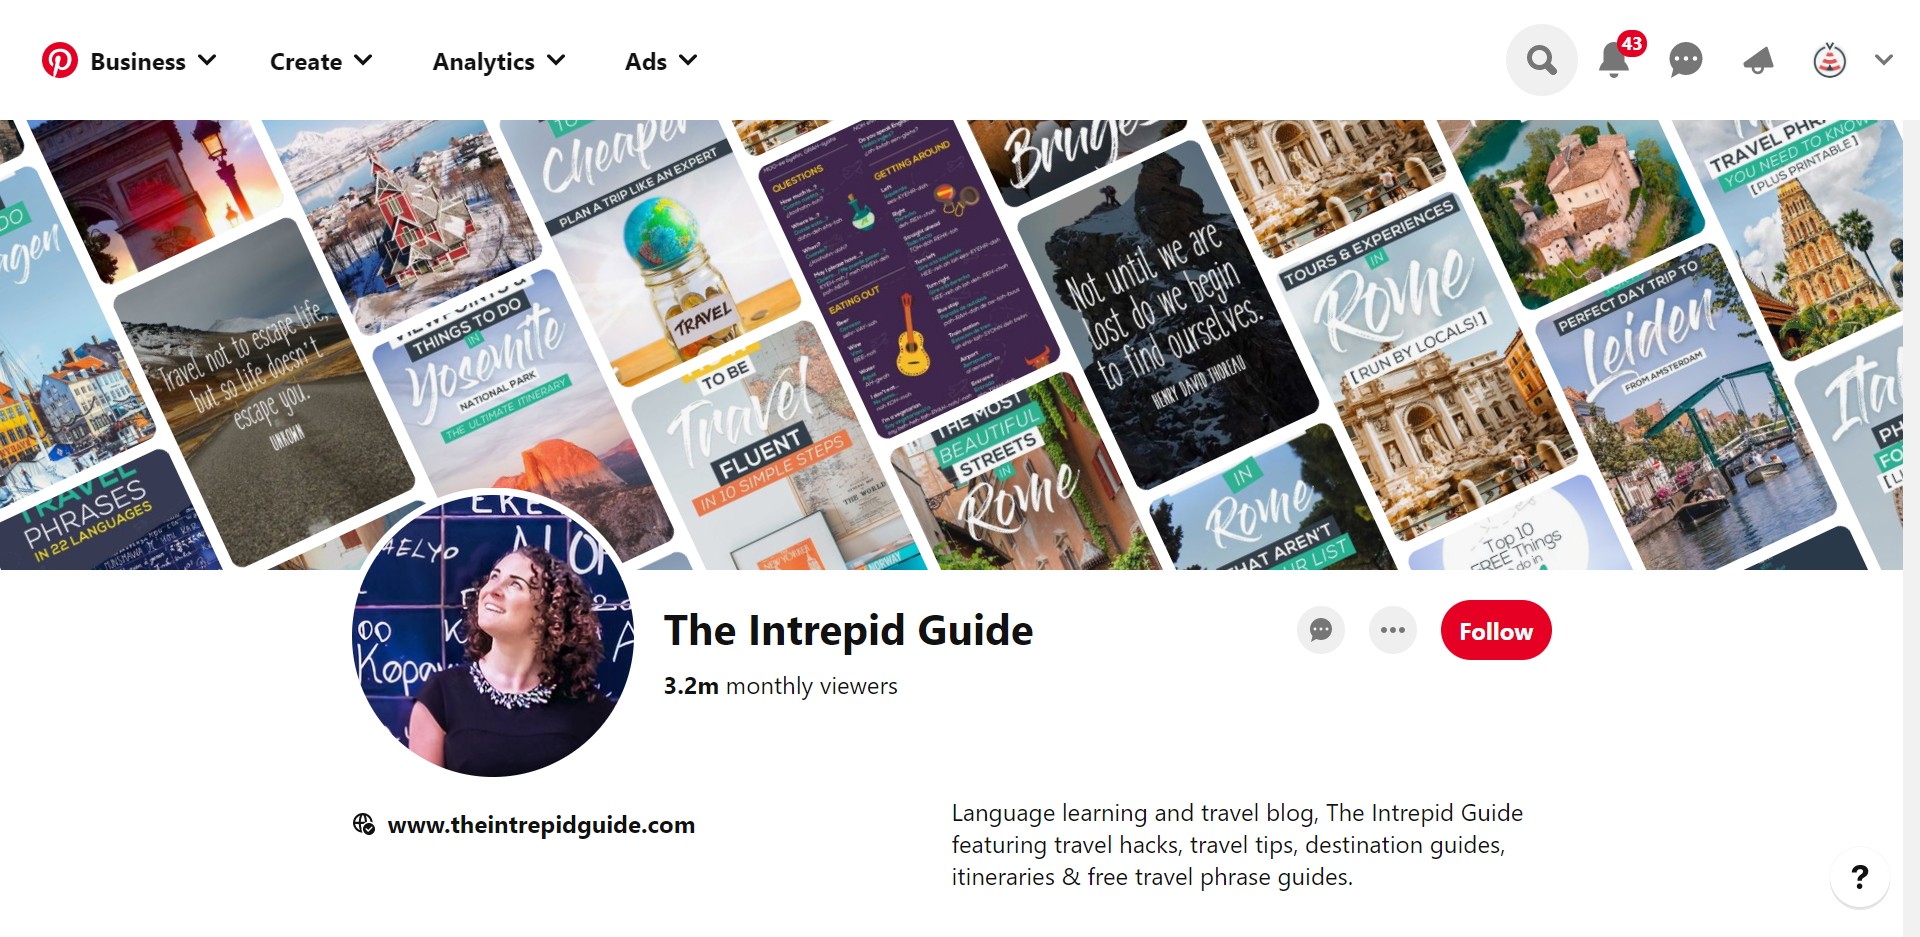
Task: Expand the Create dropdown menu
Action: 321,61
